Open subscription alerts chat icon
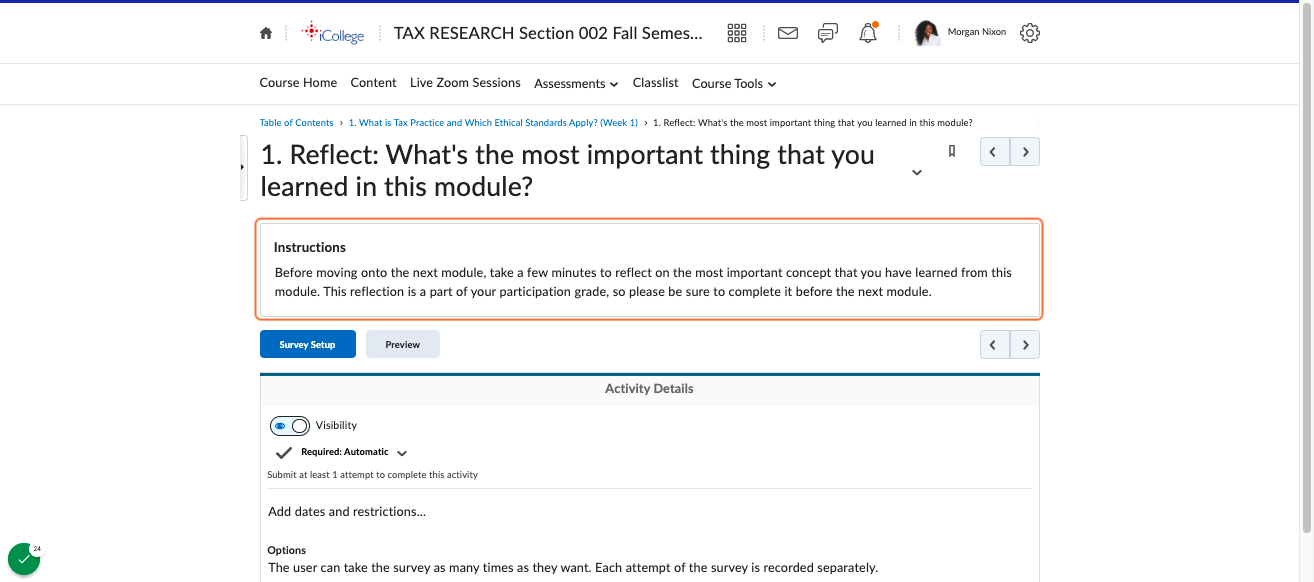Viewport: 1314px width, 582px height. (x=828, y=33)
